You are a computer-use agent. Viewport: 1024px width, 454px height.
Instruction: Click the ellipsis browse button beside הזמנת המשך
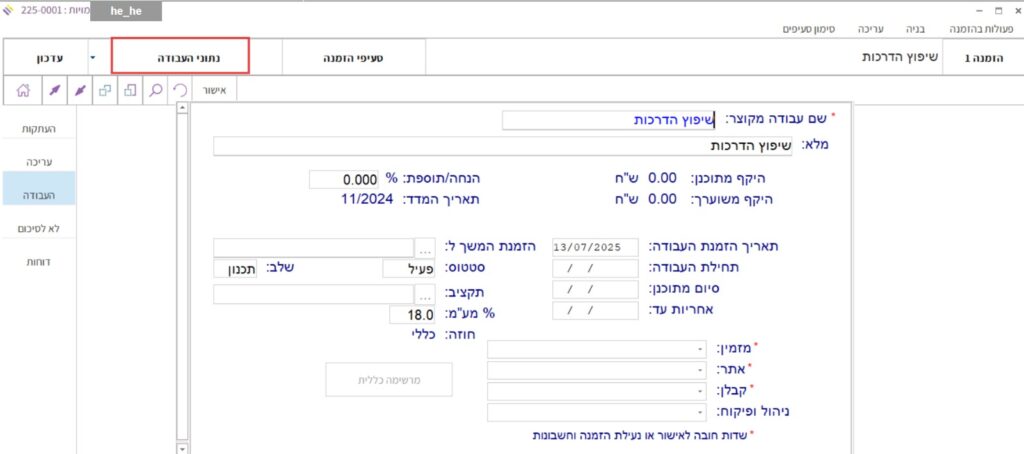click(x=426, y=247)
